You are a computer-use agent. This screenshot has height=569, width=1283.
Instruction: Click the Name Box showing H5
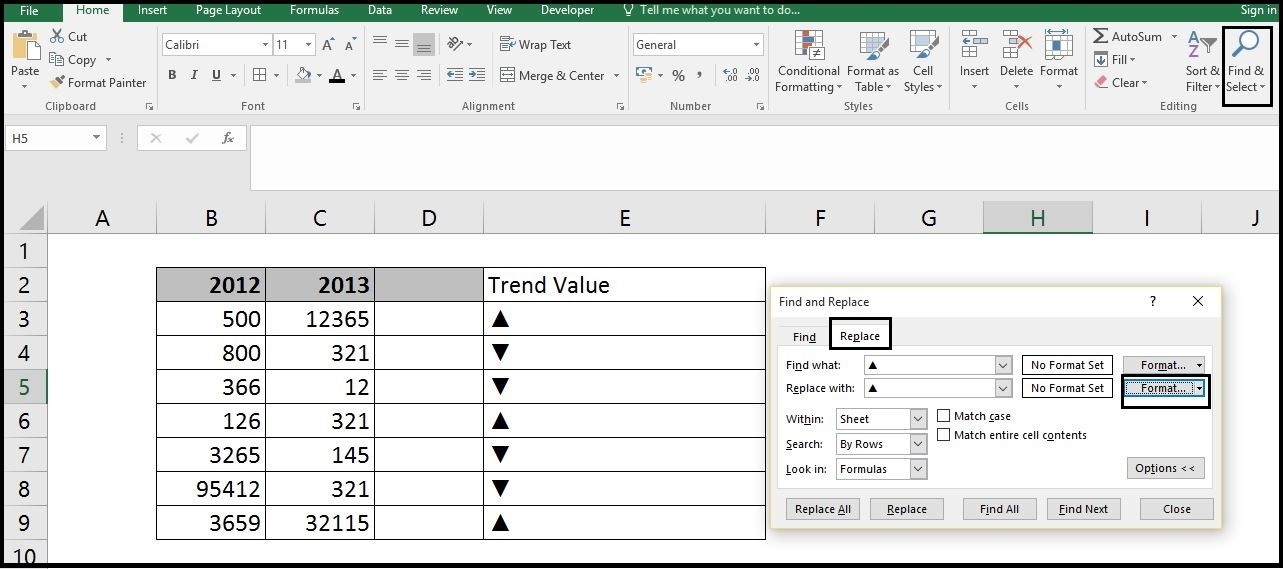(48, 138)
